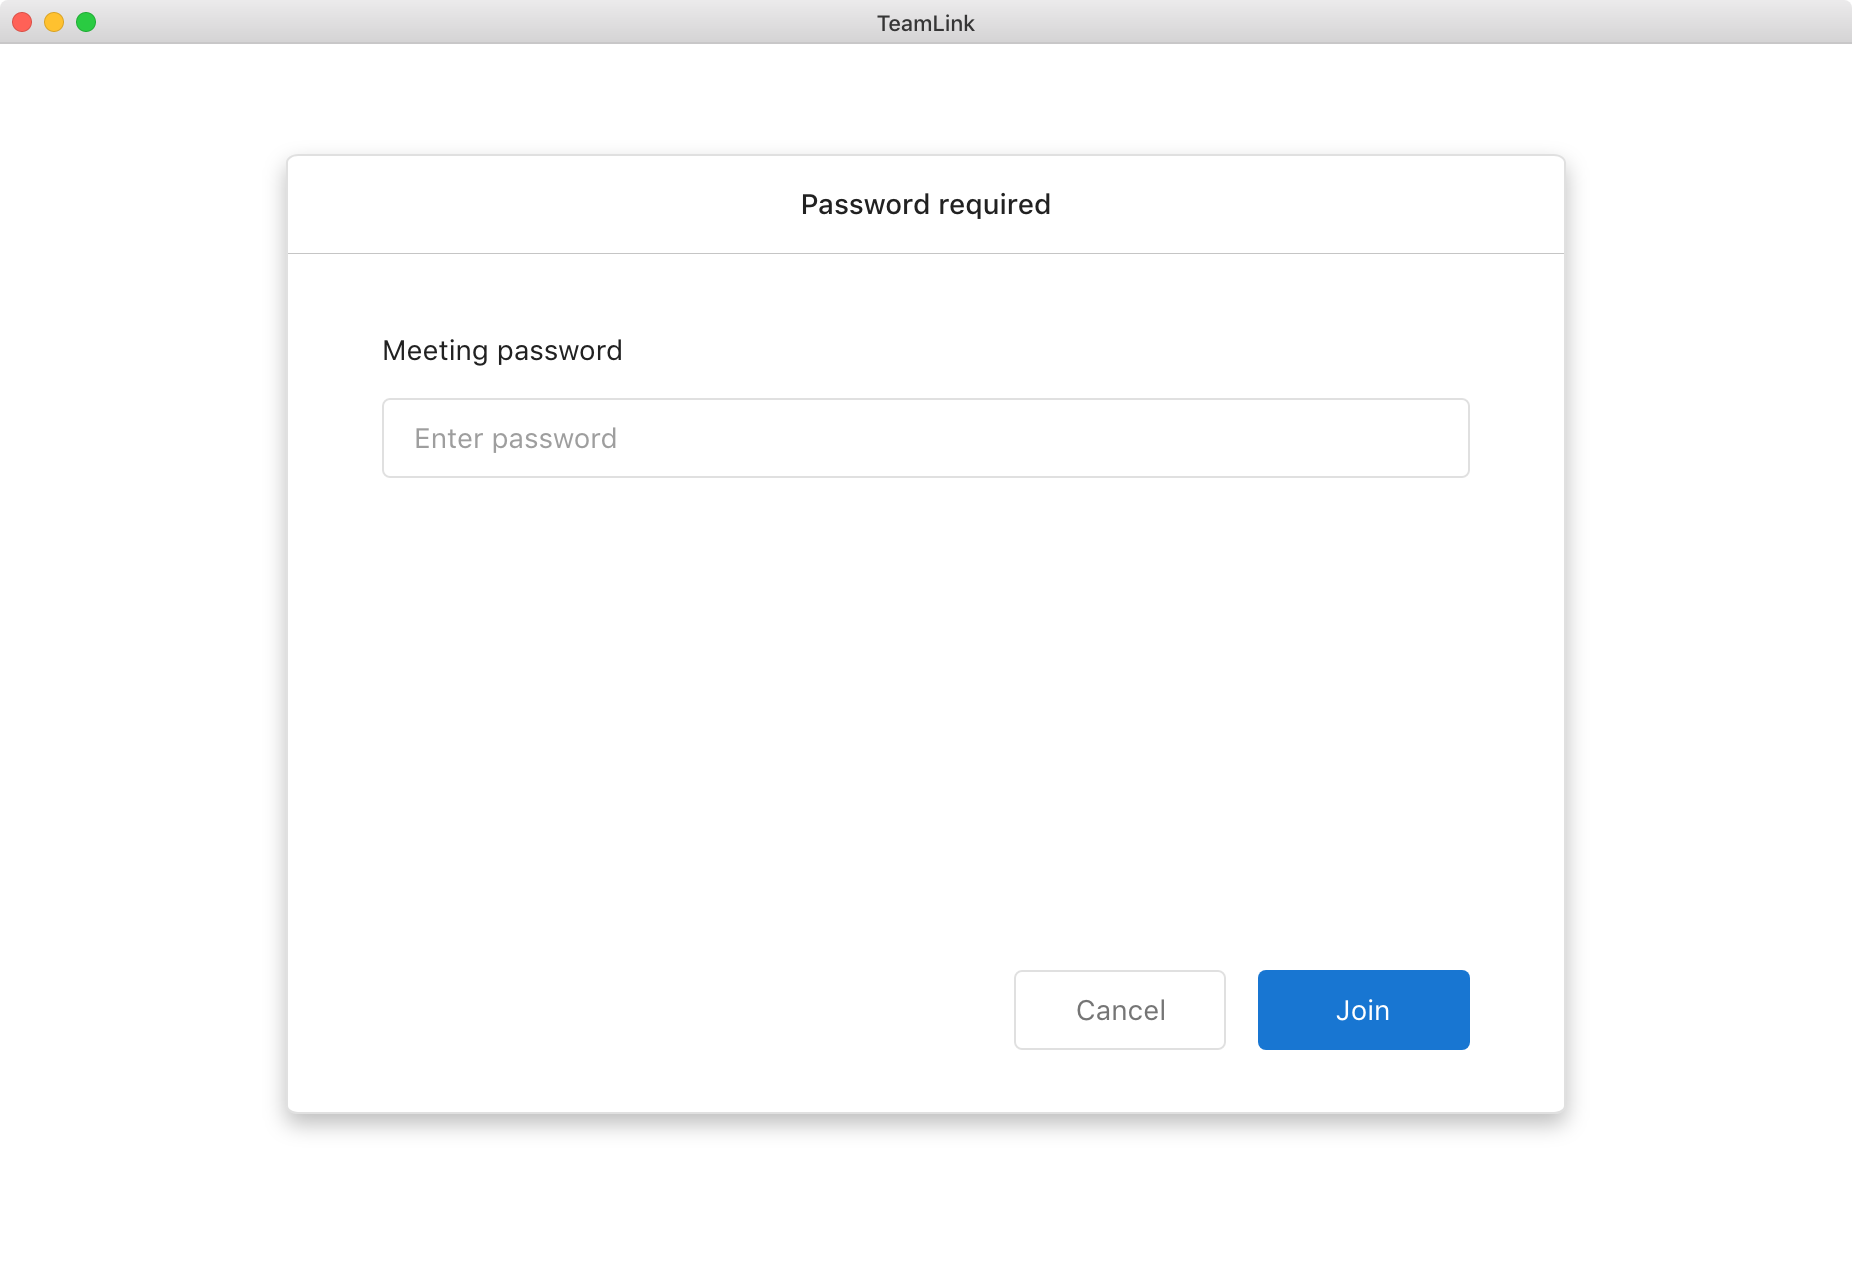The height and width of the screenshot is (1268, 1852).
Task: Focus the Enter password input field
Action: coord(925,438)
